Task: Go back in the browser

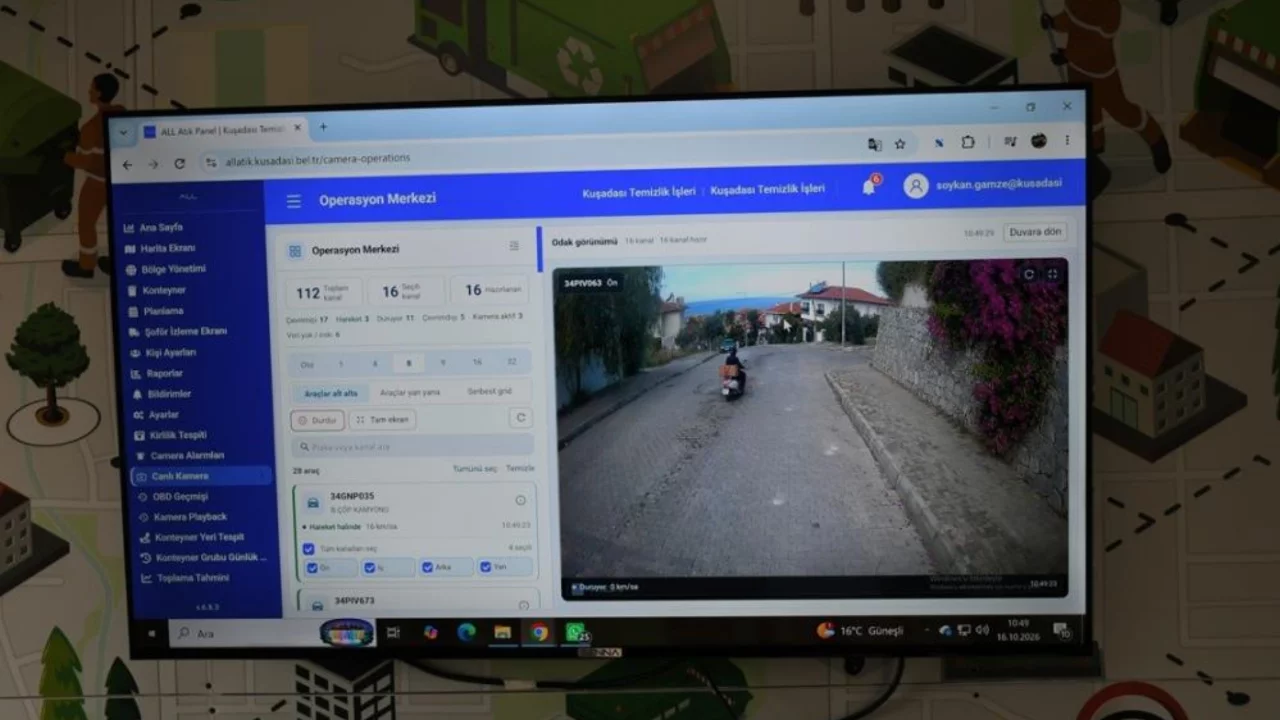Action: click(x=127, y=165)
